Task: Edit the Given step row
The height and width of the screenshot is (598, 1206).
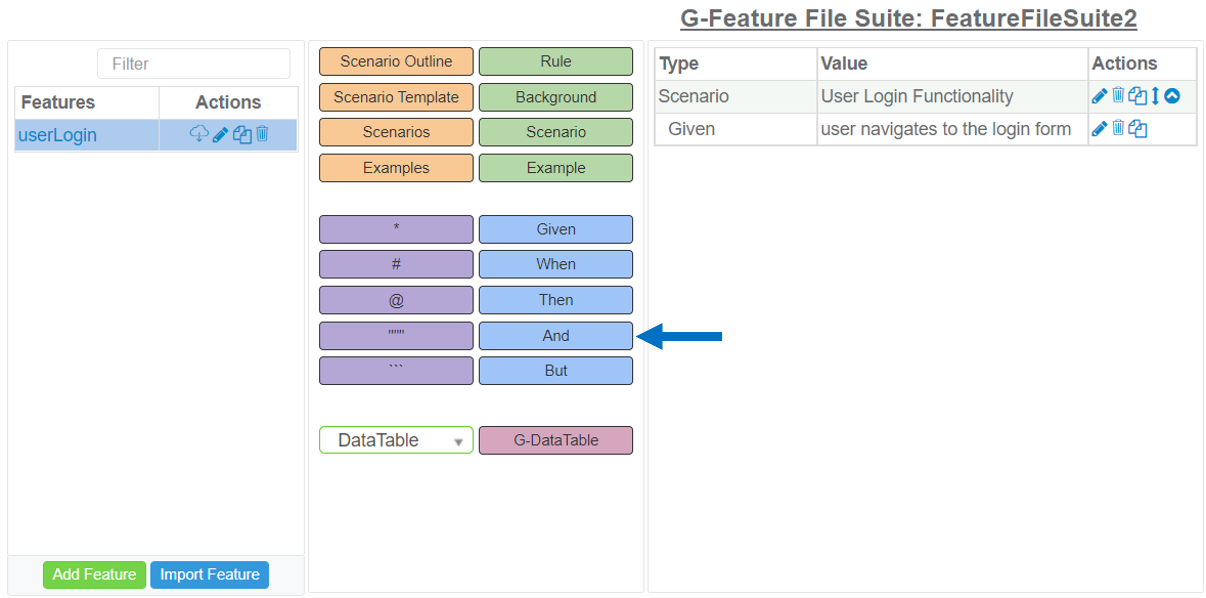Action: pyautogui.click(x=1100, y=129)
